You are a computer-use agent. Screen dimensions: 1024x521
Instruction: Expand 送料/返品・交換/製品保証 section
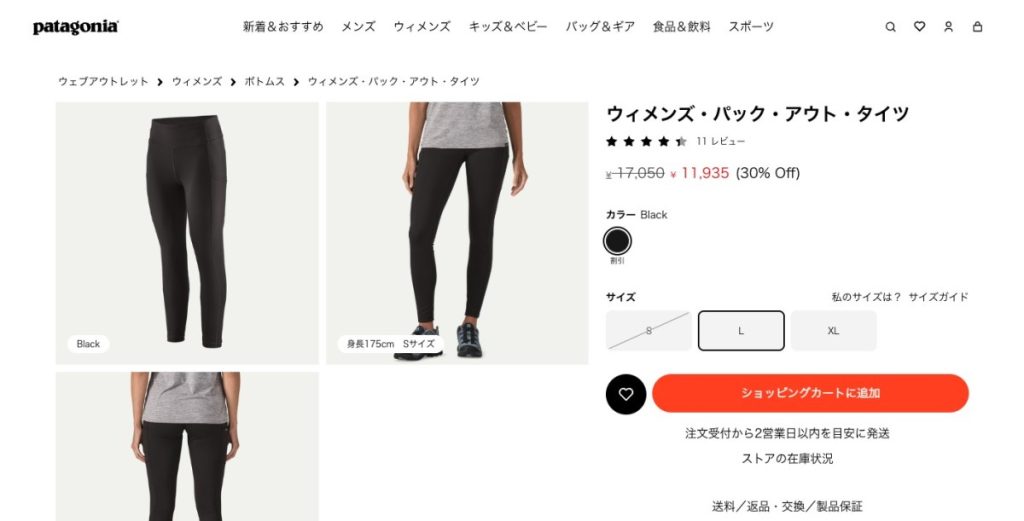click(x=787, y=506)
